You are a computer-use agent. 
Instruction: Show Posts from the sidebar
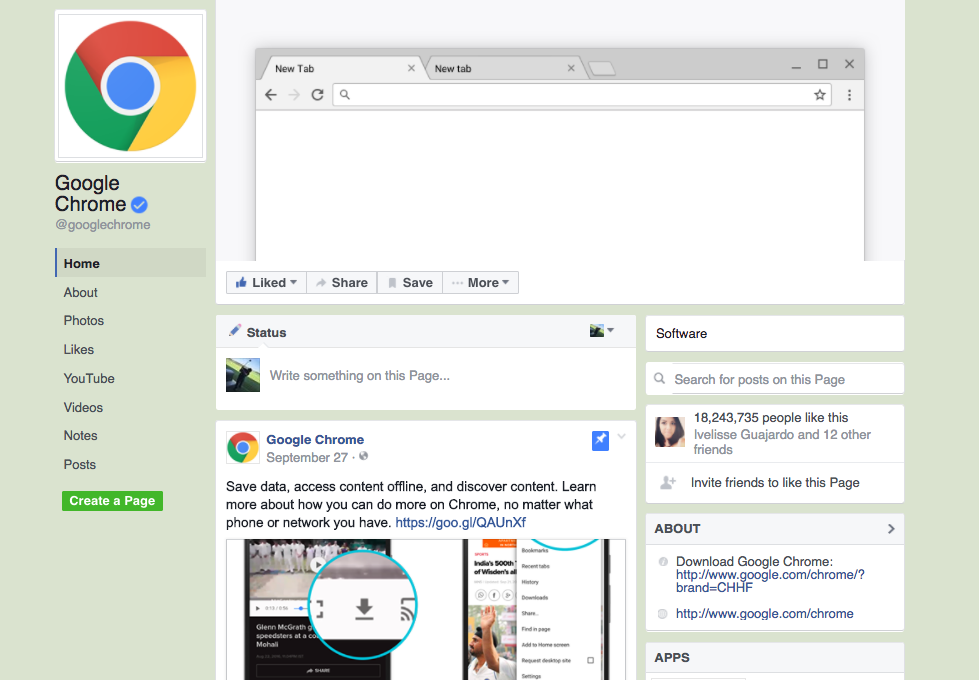point(80,465)
